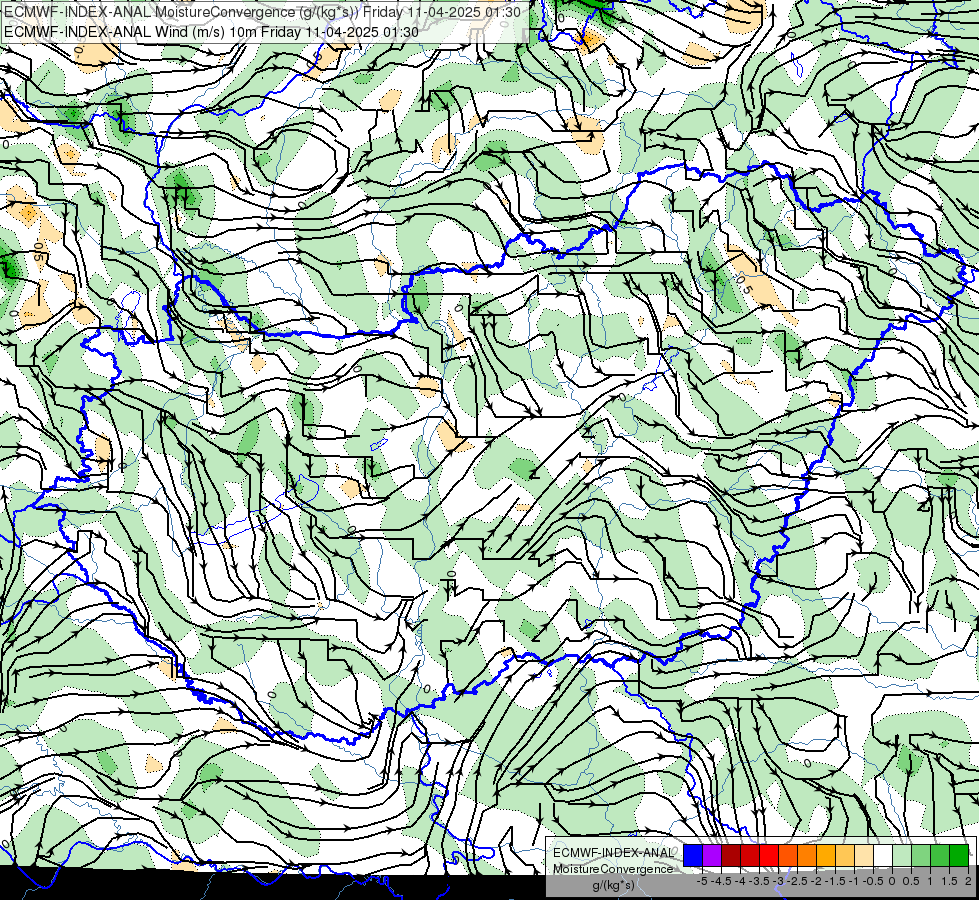The height and width of the screenshot is (900, 979).
Task: Click the Wind (m/s) 10m title line
Action: coord(211,32)
